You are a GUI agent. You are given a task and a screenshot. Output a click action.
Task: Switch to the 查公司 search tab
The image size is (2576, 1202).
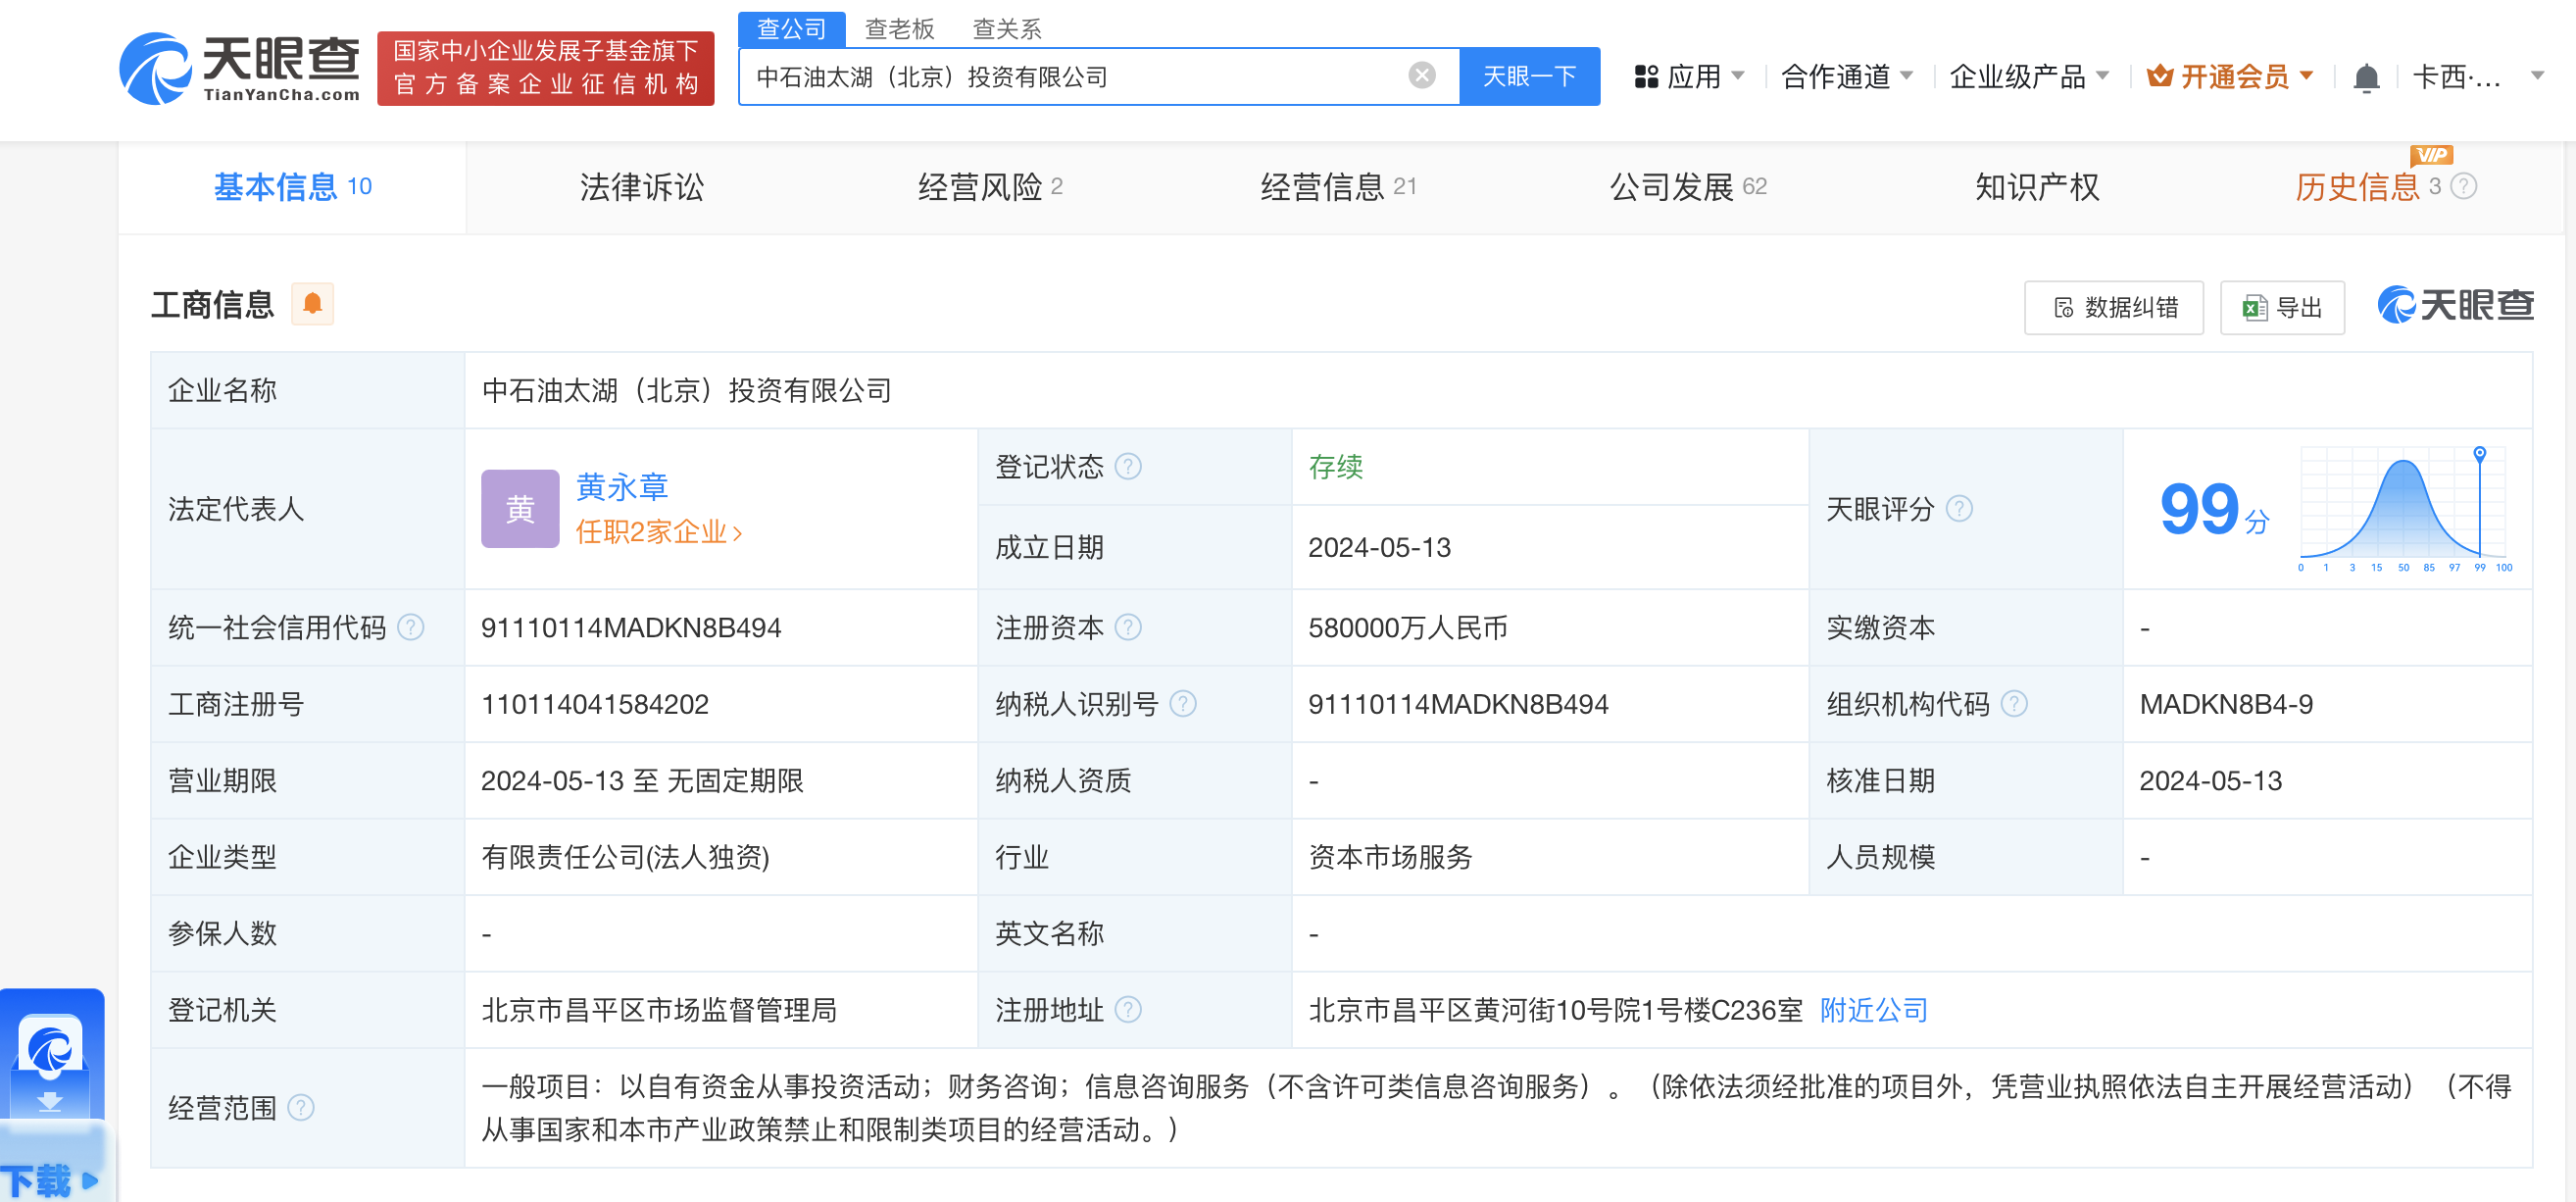(791, 29)
